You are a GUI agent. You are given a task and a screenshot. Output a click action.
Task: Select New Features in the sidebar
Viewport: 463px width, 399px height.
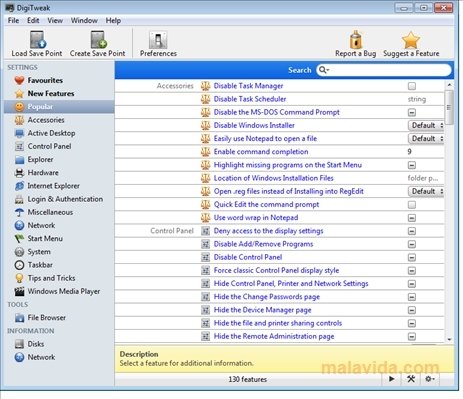click(x=51, y=94)
